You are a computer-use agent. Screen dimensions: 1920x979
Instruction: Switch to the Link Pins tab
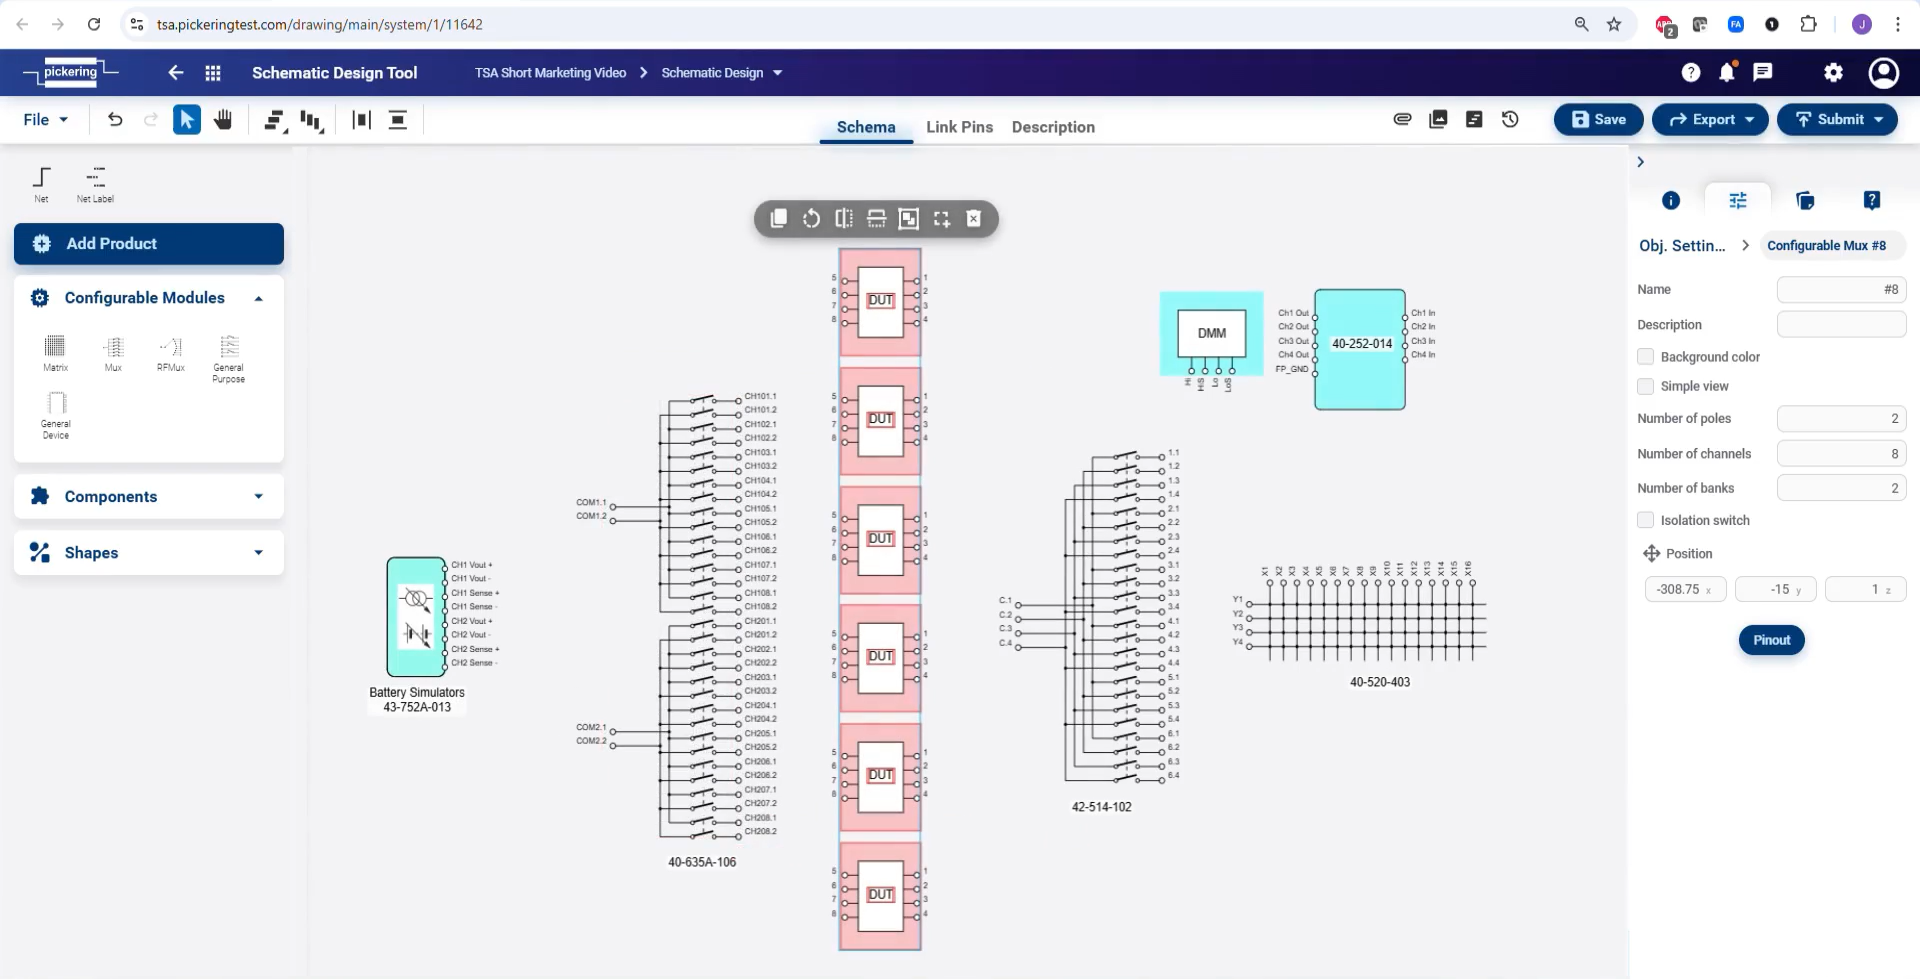click(959, 127)
